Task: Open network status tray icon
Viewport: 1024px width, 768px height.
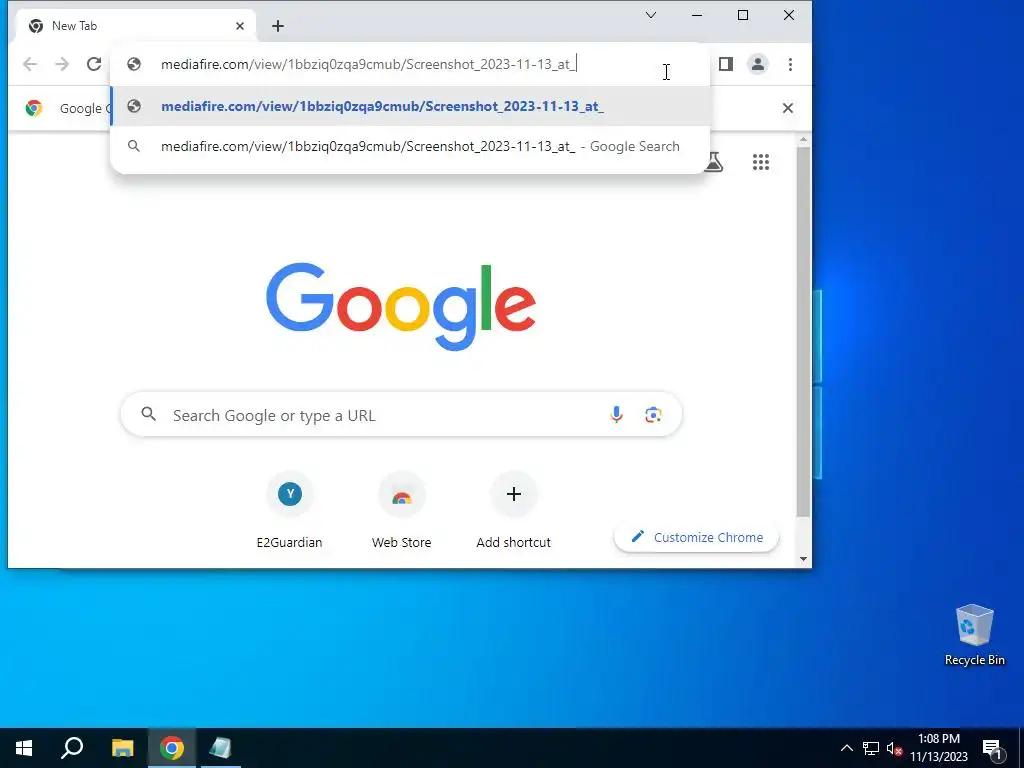Action: tap(871, 748)
